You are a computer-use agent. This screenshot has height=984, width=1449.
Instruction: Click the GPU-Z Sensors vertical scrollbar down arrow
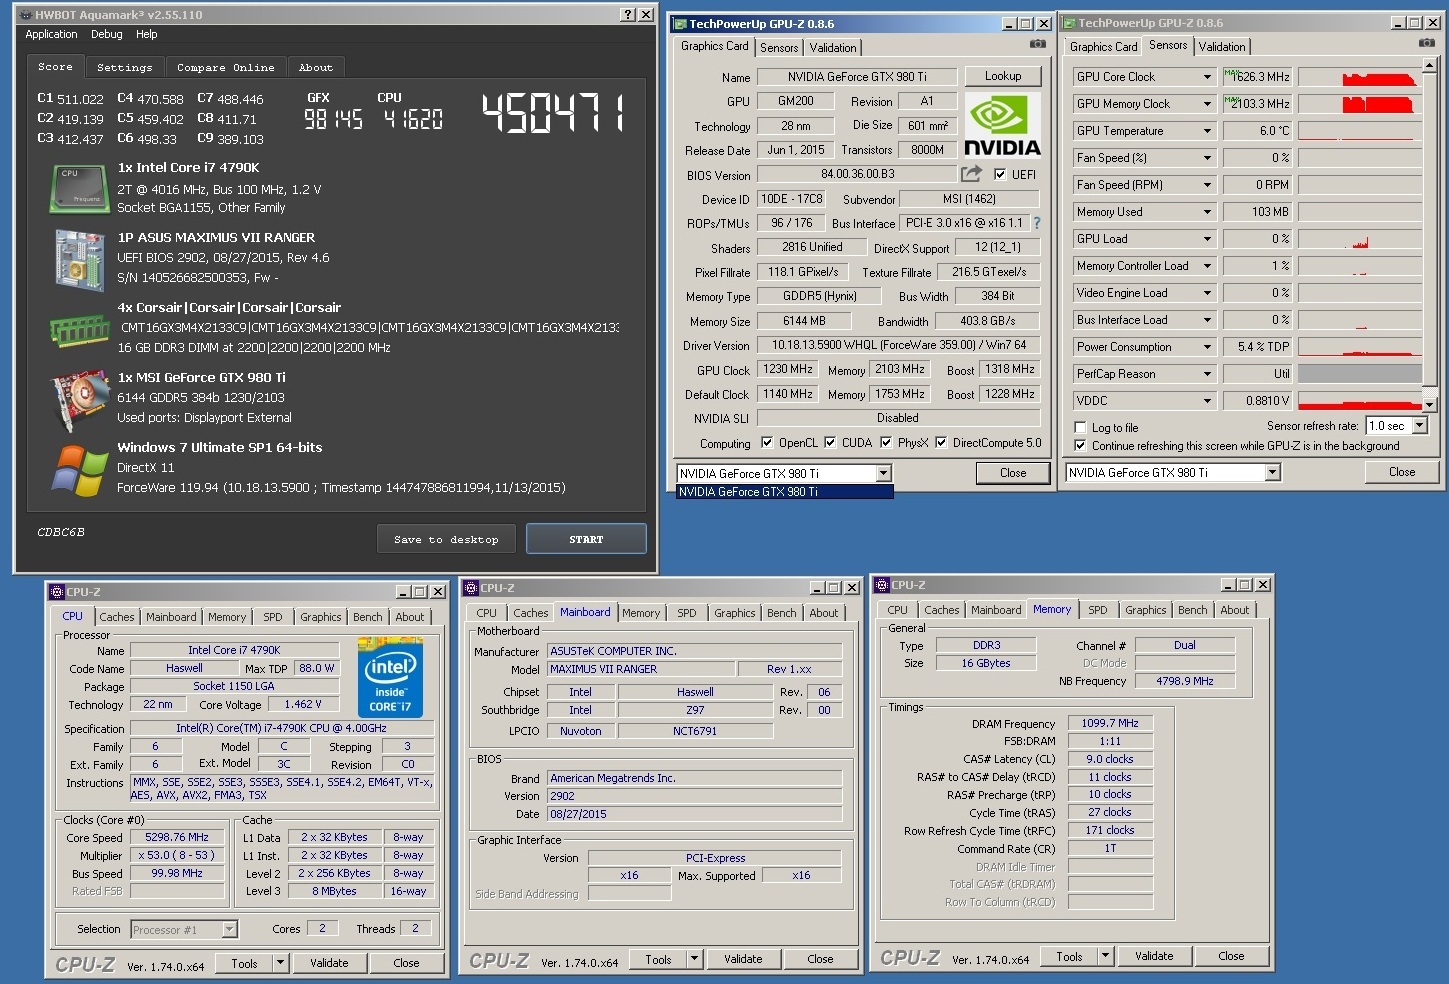[x=1430, y=404]
